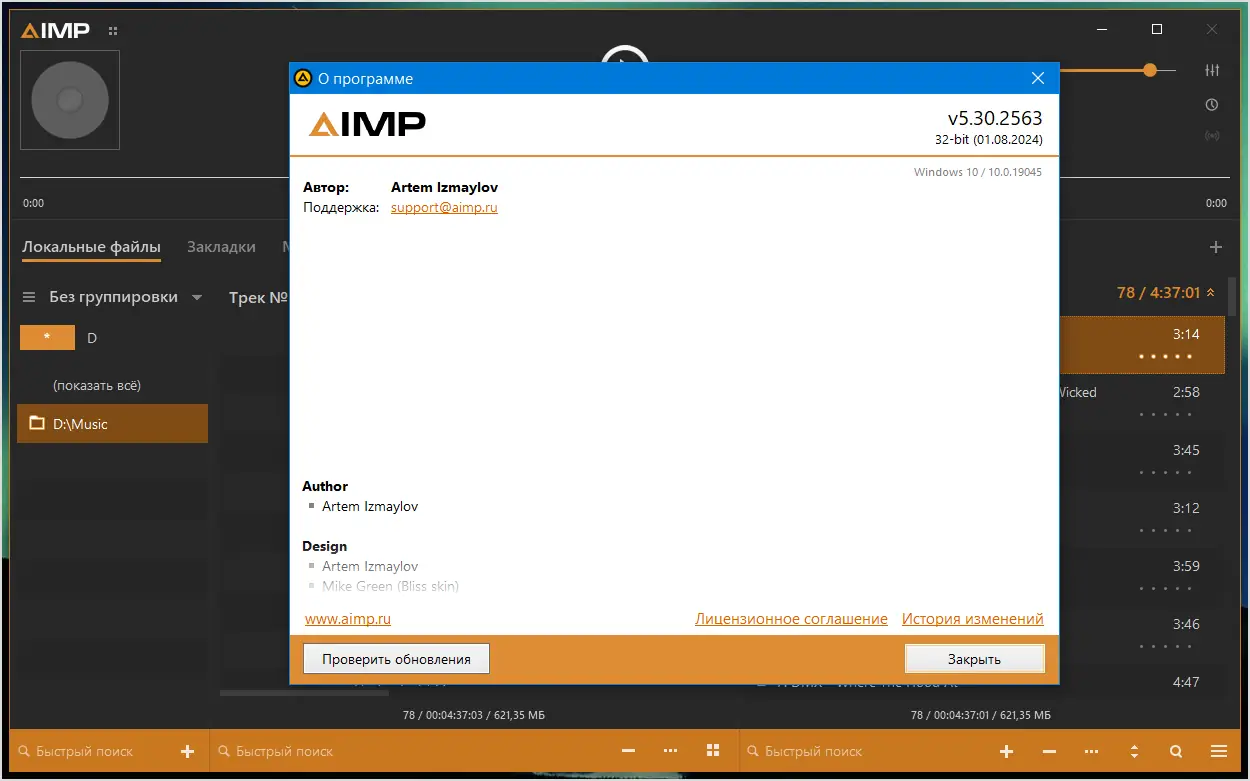Image resolution: width=1250 pixels, height=781 pixels.
Task: Select the playlist track lasting 3:59
Action: tap(1142, 577)
